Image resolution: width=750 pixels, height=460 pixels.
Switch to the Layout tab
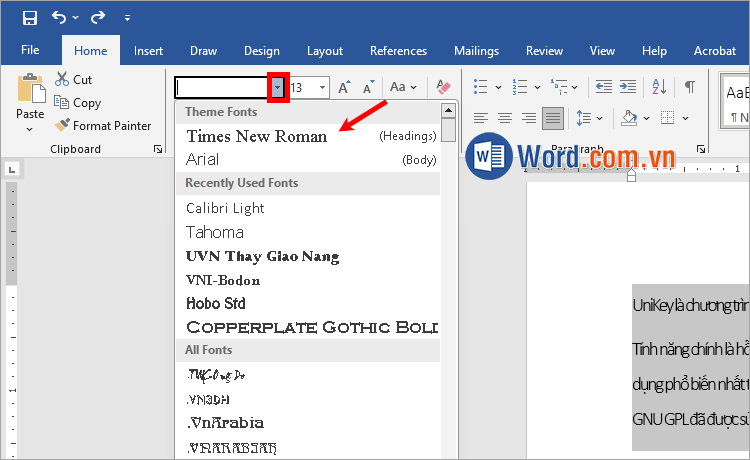coord(324,50)
